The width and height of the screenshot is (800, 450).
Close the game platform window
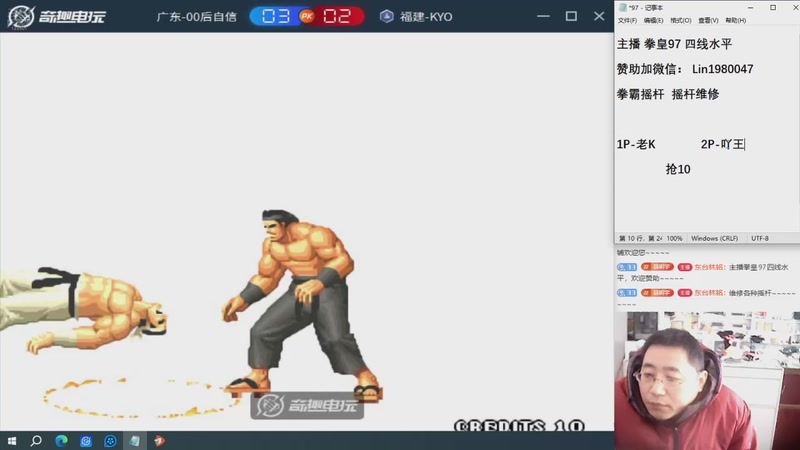pos(599,16)
